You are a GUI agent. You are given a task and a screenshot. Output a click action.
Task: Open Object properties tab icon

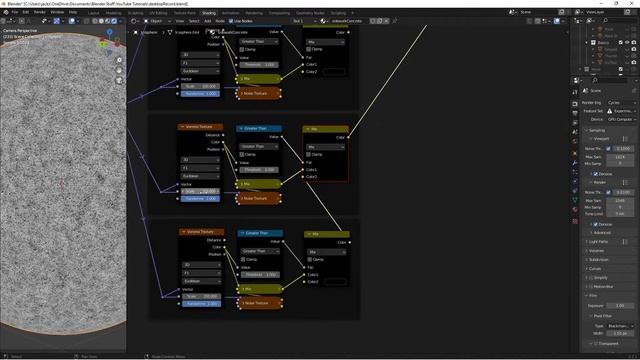(575, 153)
